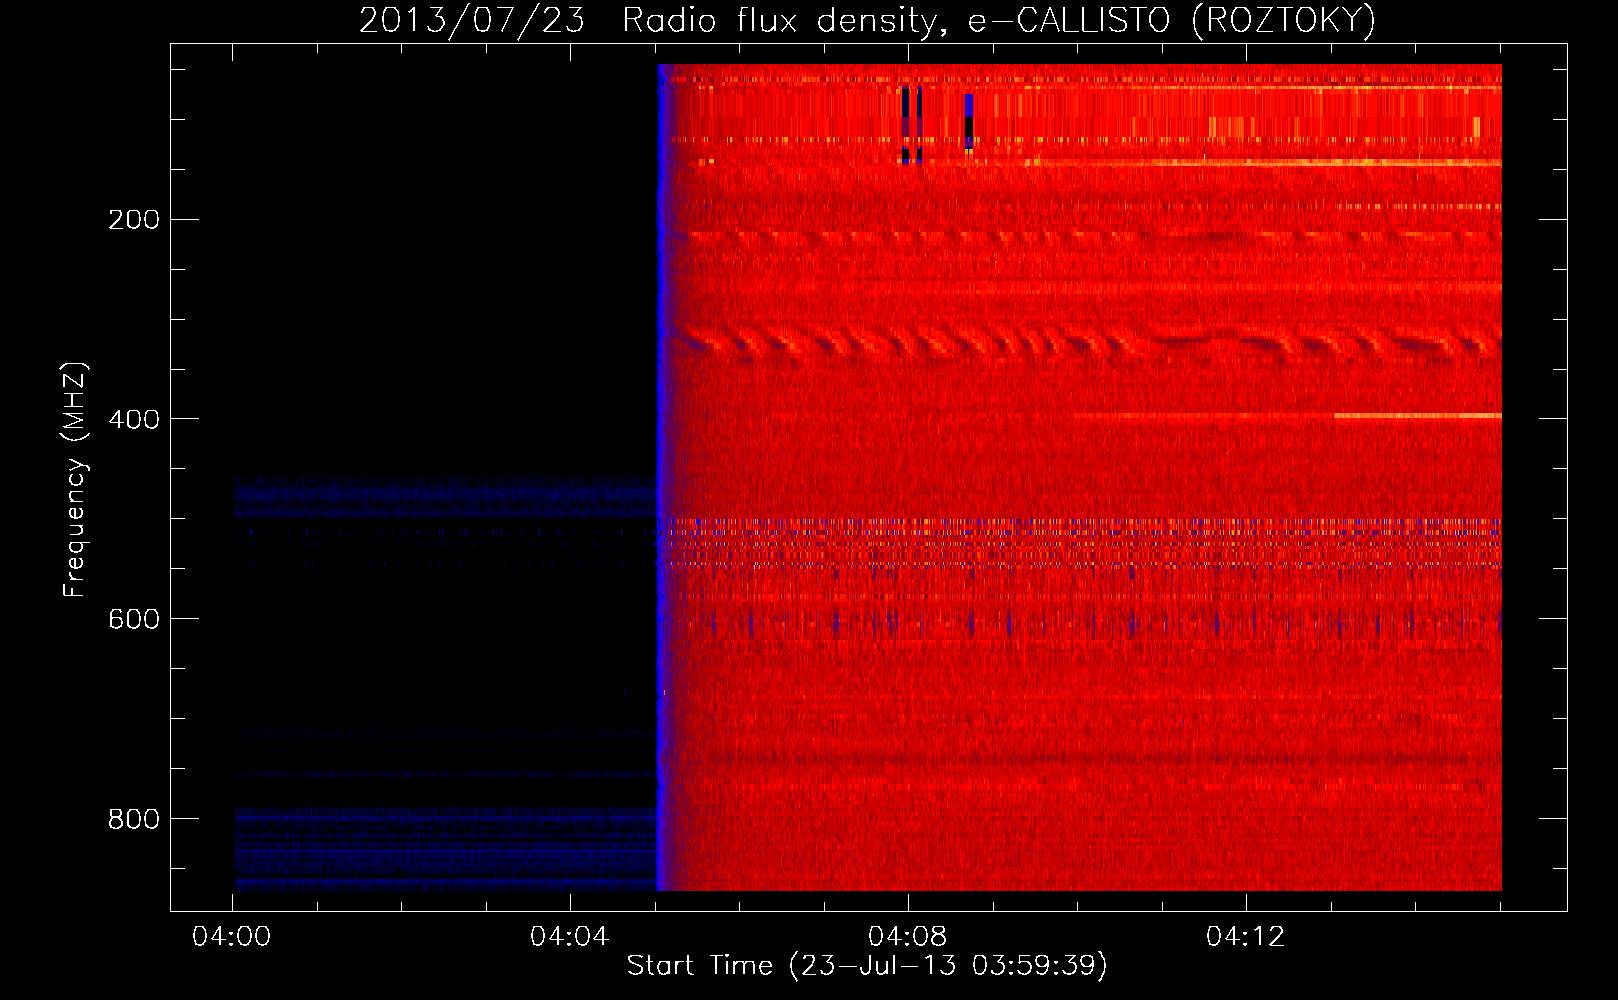Image resolution: width=1618 pixels, height=1000 pixels.
Task: Click the 04:00 time tick label
Action: coord(232,937)
